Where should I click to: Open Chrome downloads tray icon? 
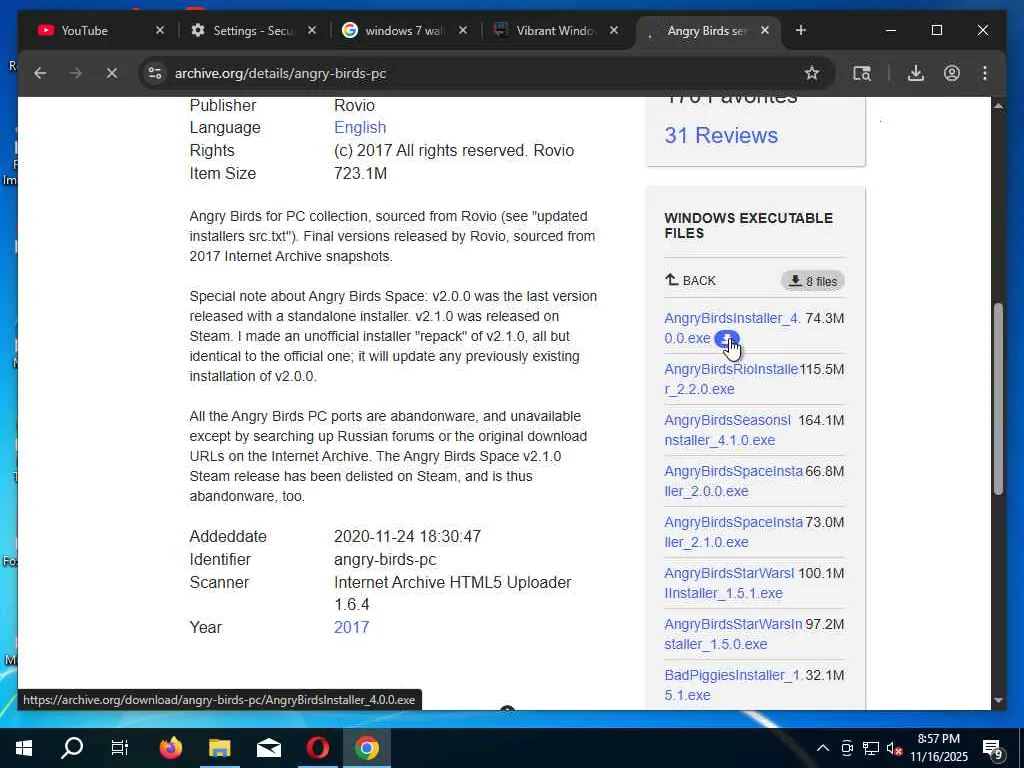(x=916, y=73)
